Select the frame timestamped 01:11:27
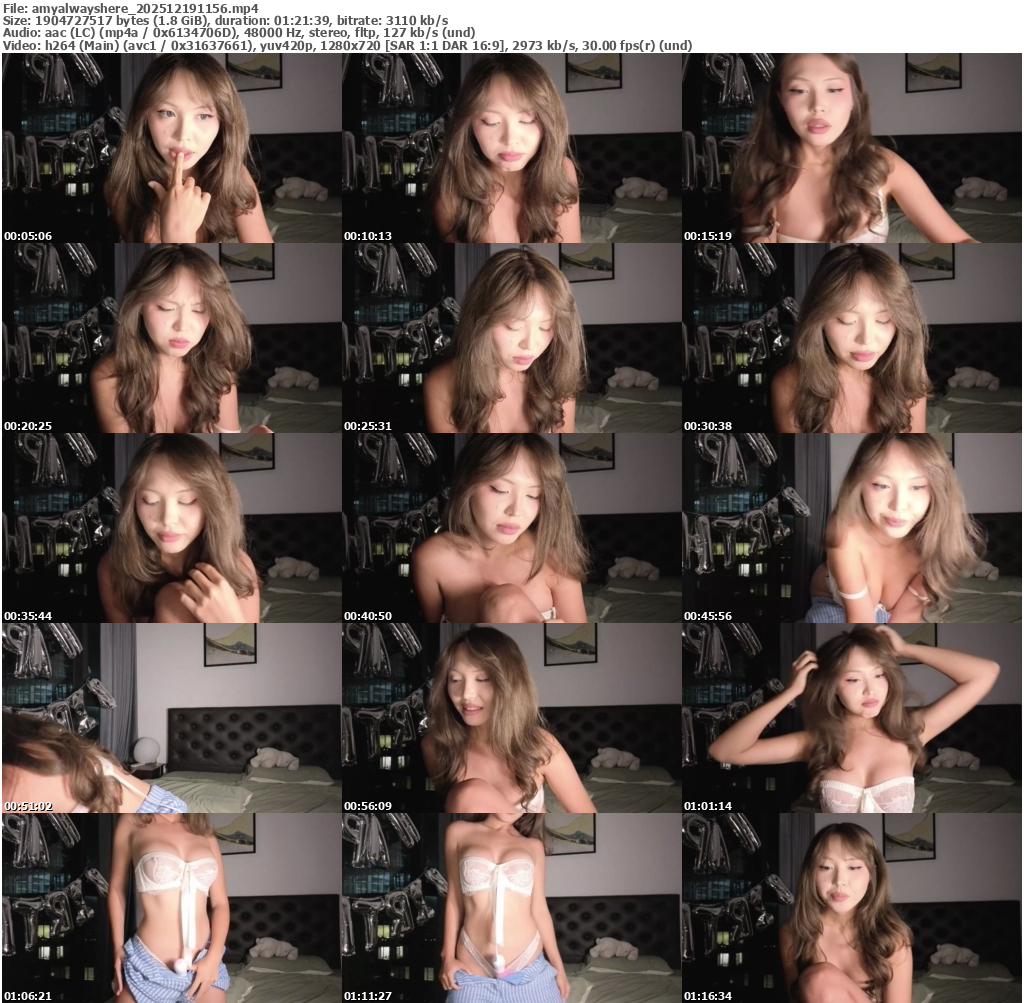This screenshot has width=1024, height=1003. [511, 908]
